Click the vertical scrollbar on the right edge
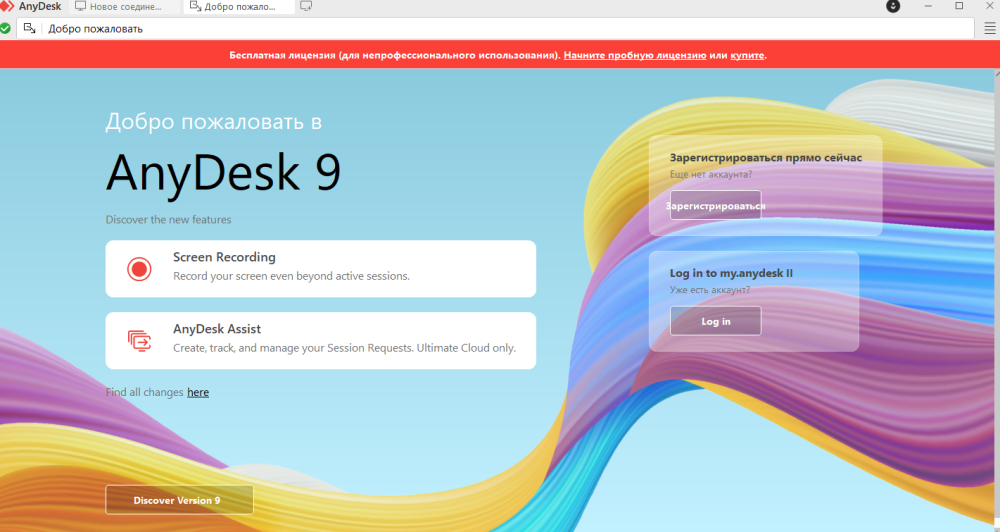1000x532 pixels. click(x=997, y=300)
